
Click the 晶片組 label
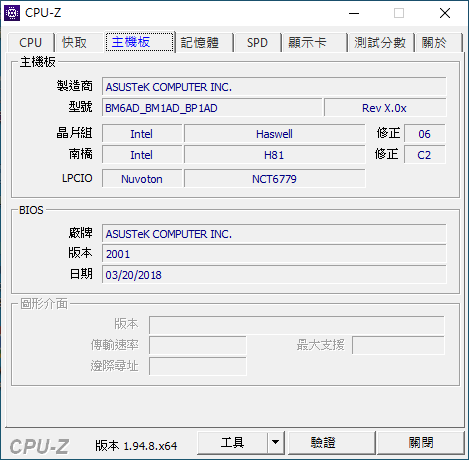74,133
